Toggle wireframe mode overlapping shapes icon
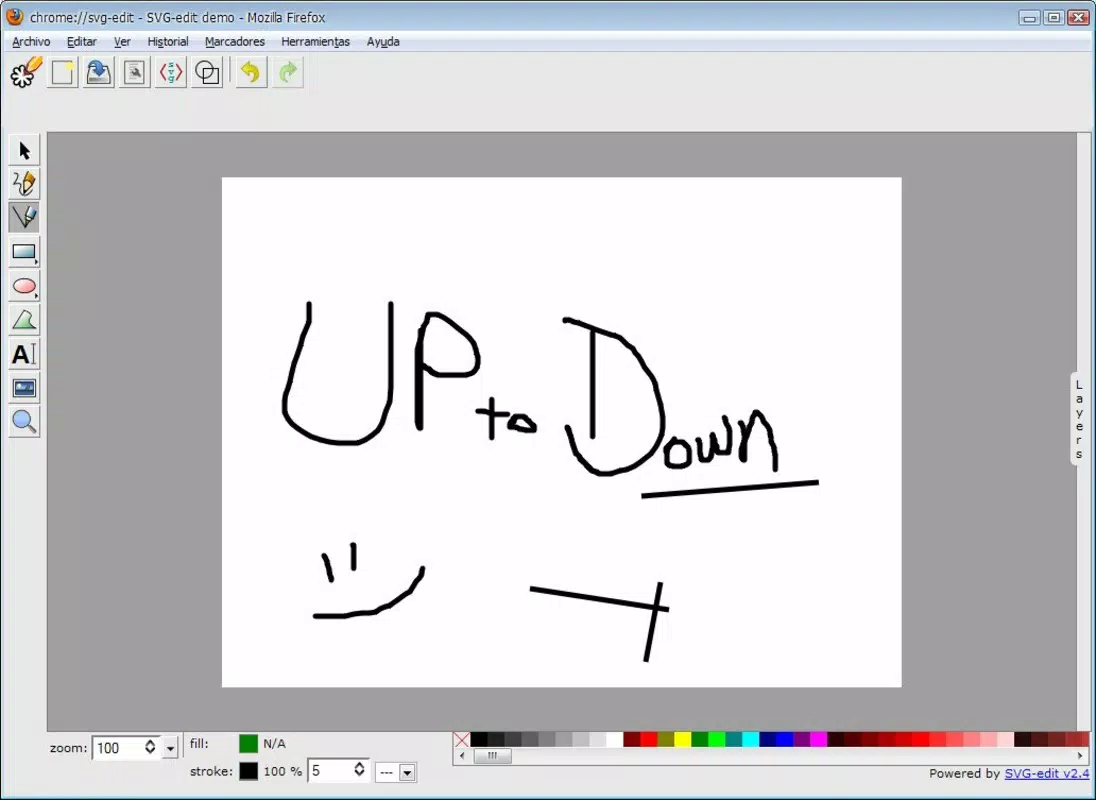The width and height of the screenshot is (1096, 800). coord(207,73)
